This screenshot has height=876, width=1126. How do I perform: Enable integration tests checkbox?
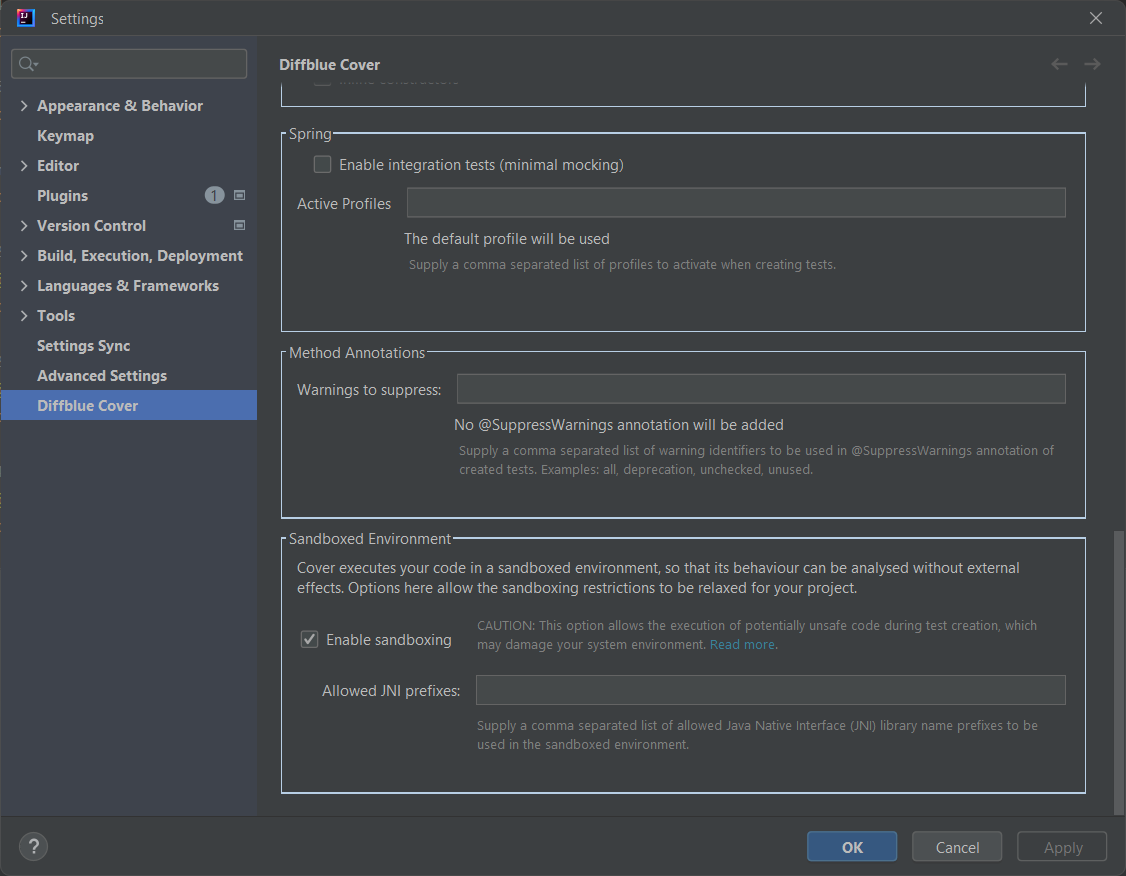(x=323, y=164)
